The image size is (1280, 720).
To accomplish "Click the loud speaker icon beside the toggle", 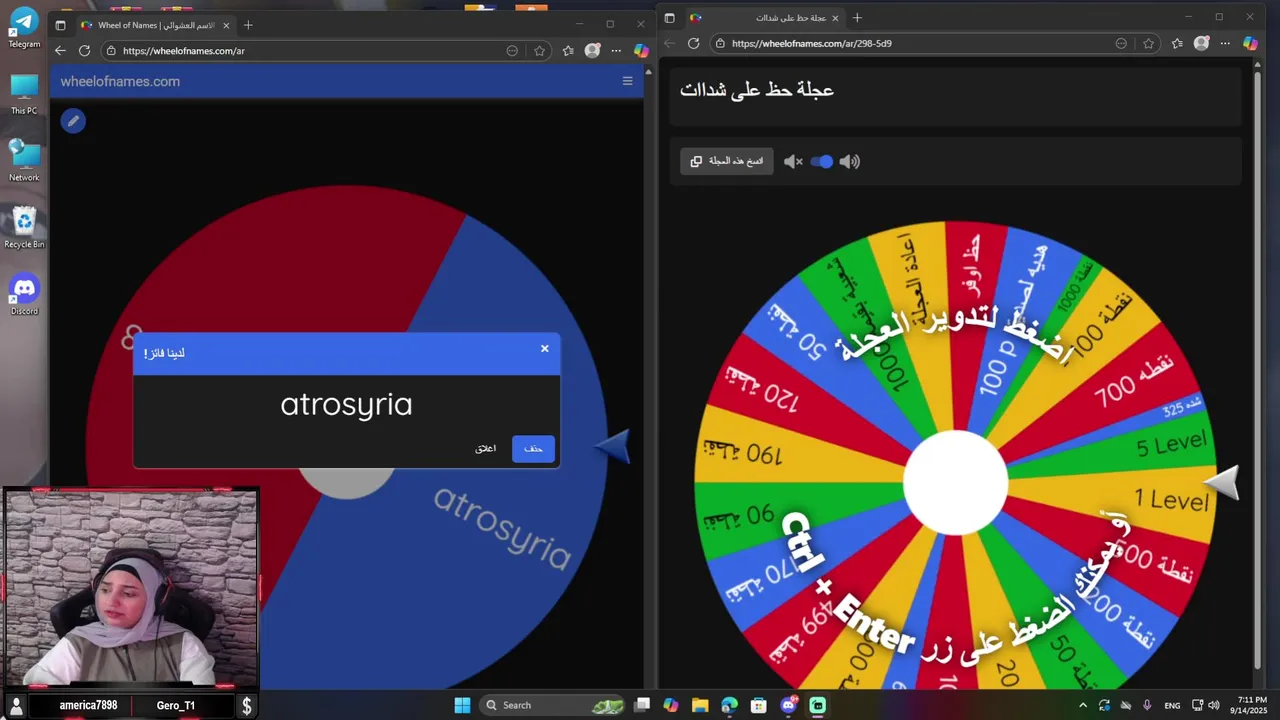I will [849, 161].
